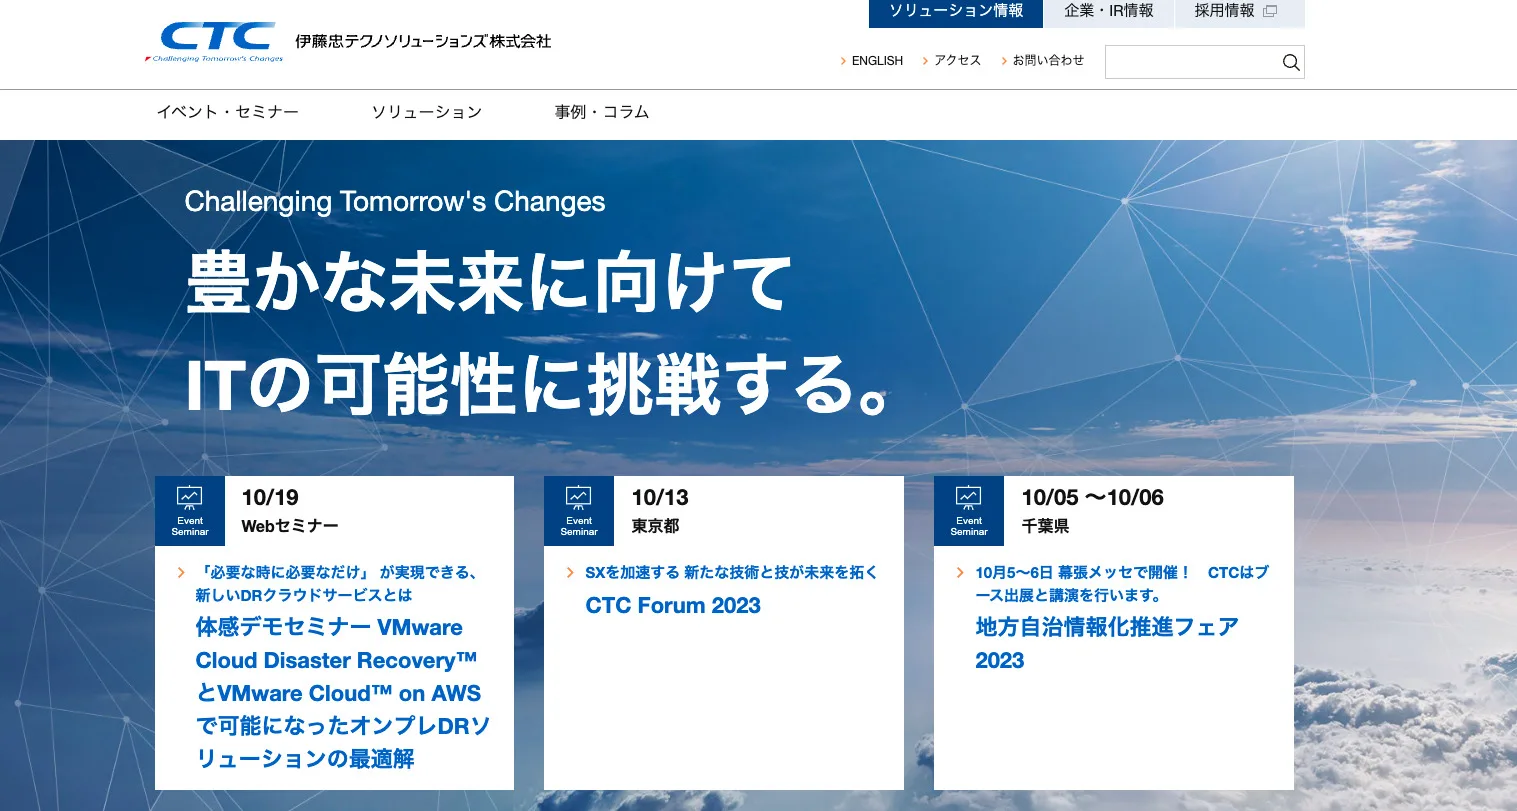This screenshot has height=811, width=1517.
Task: Click the 千葉県 label
Action: [x=1046, y=526]
